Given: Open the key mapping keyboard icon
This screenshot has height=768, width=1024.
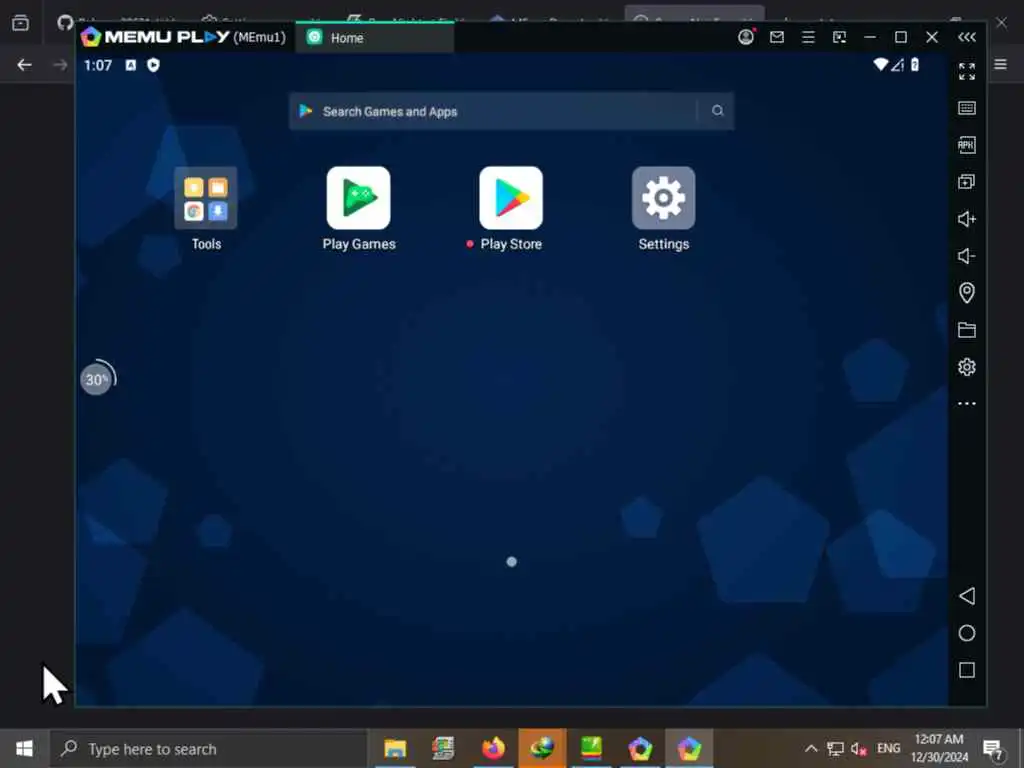Looking at the screenshot, I should tap(967, 108).
